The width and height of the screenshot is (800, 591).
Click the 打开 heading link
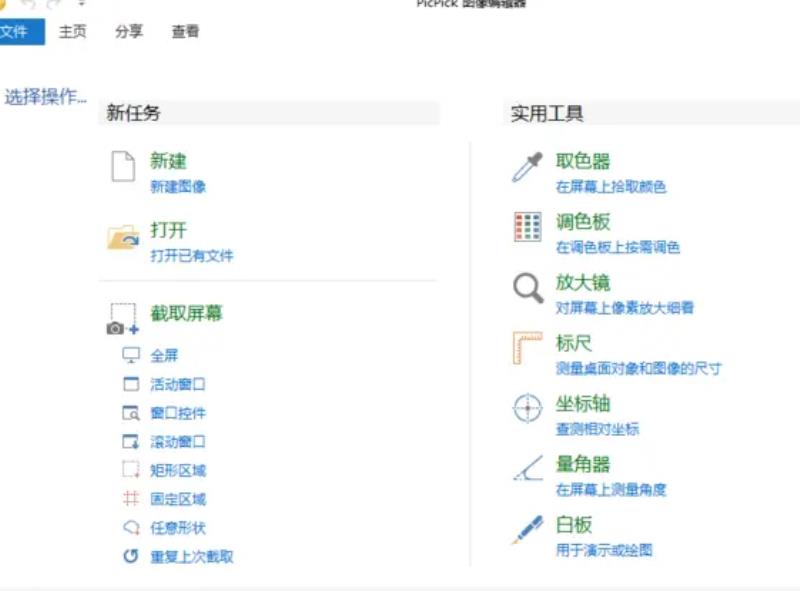(168, 230)
